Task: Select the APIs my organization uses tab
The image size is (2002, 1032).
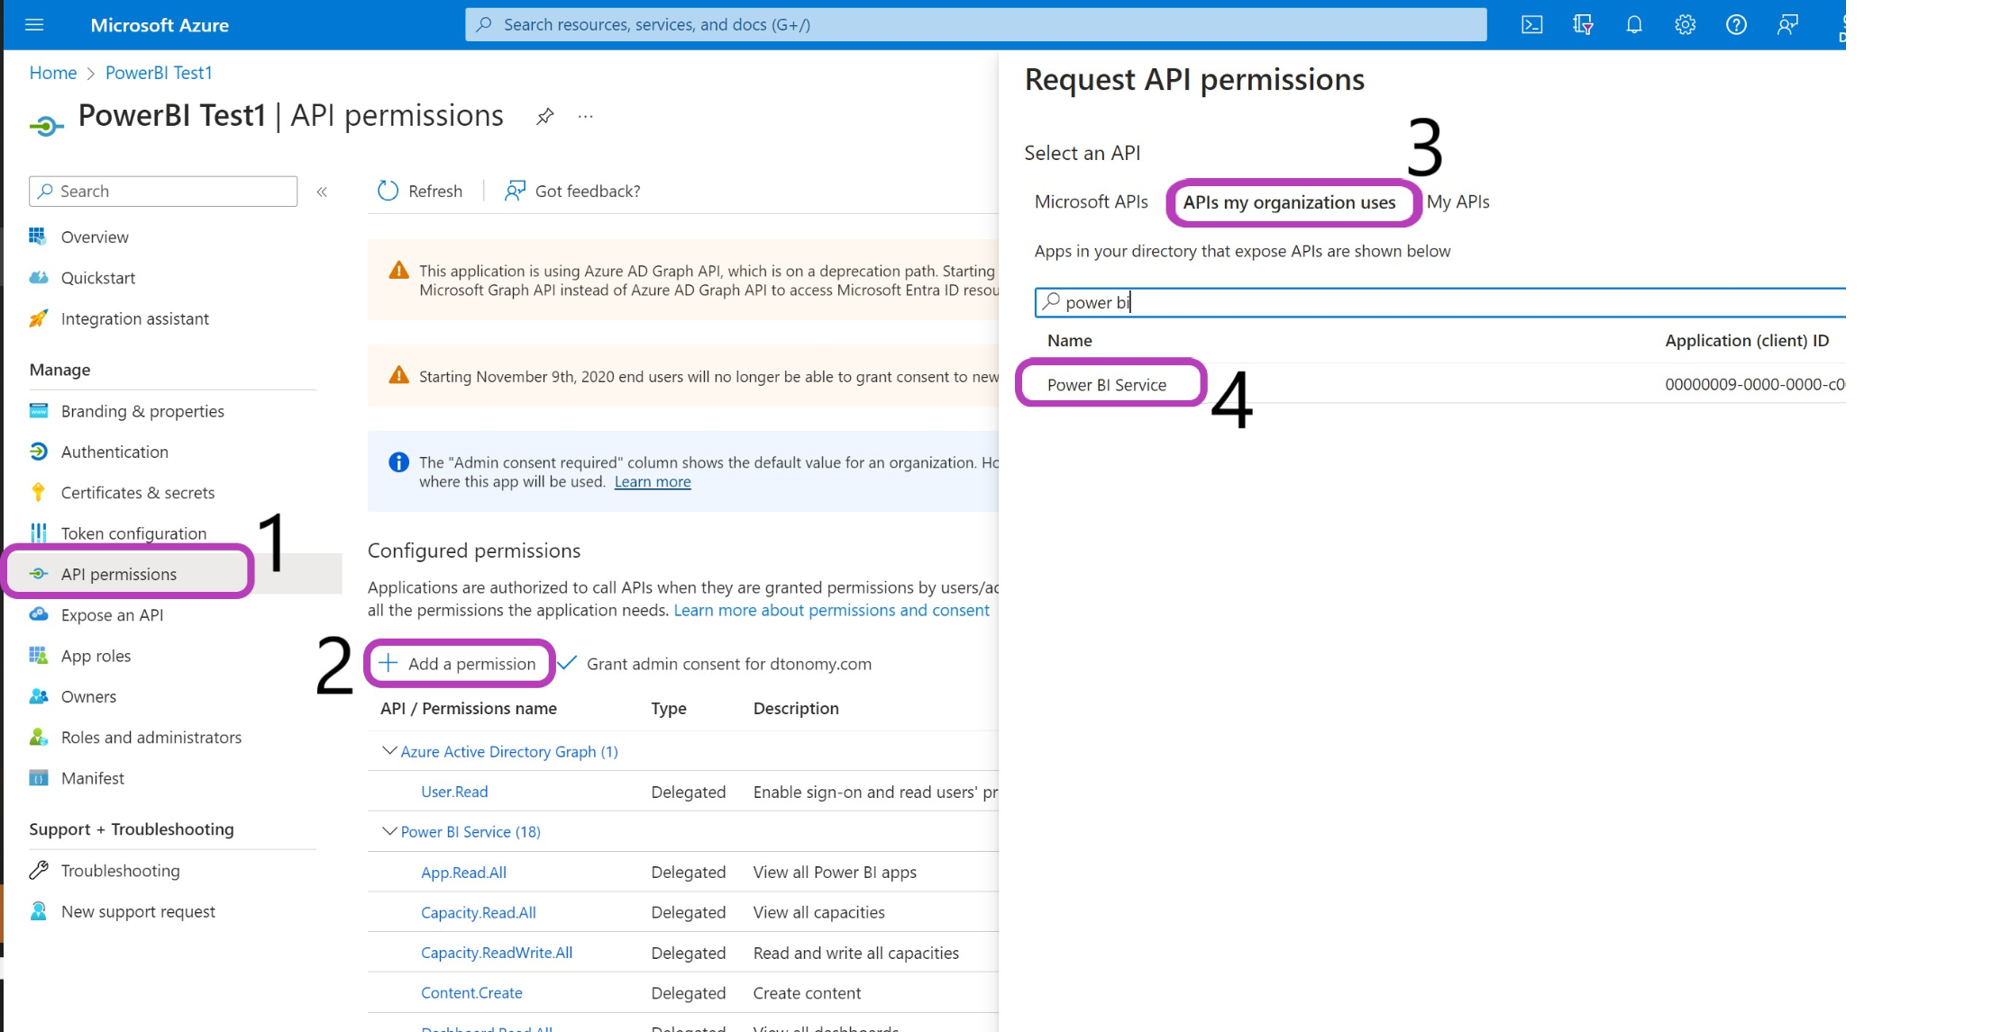Action: tap(1289, 203)
